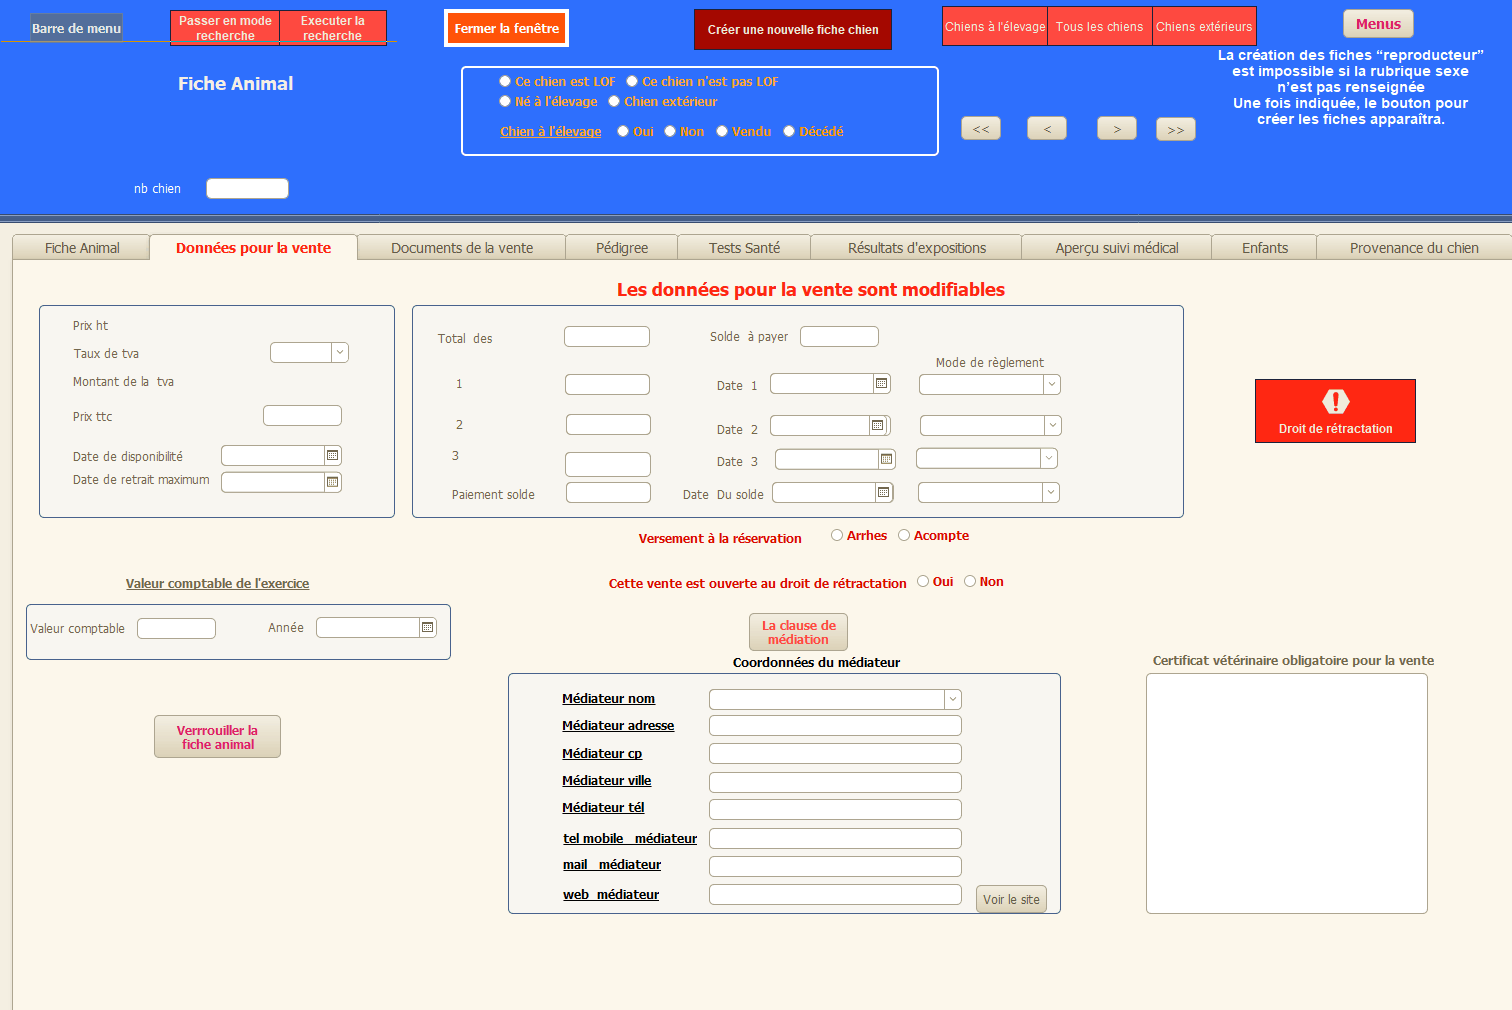
Task: Open calendar picker for Date de disponibilité
Action: pos(333,456)
